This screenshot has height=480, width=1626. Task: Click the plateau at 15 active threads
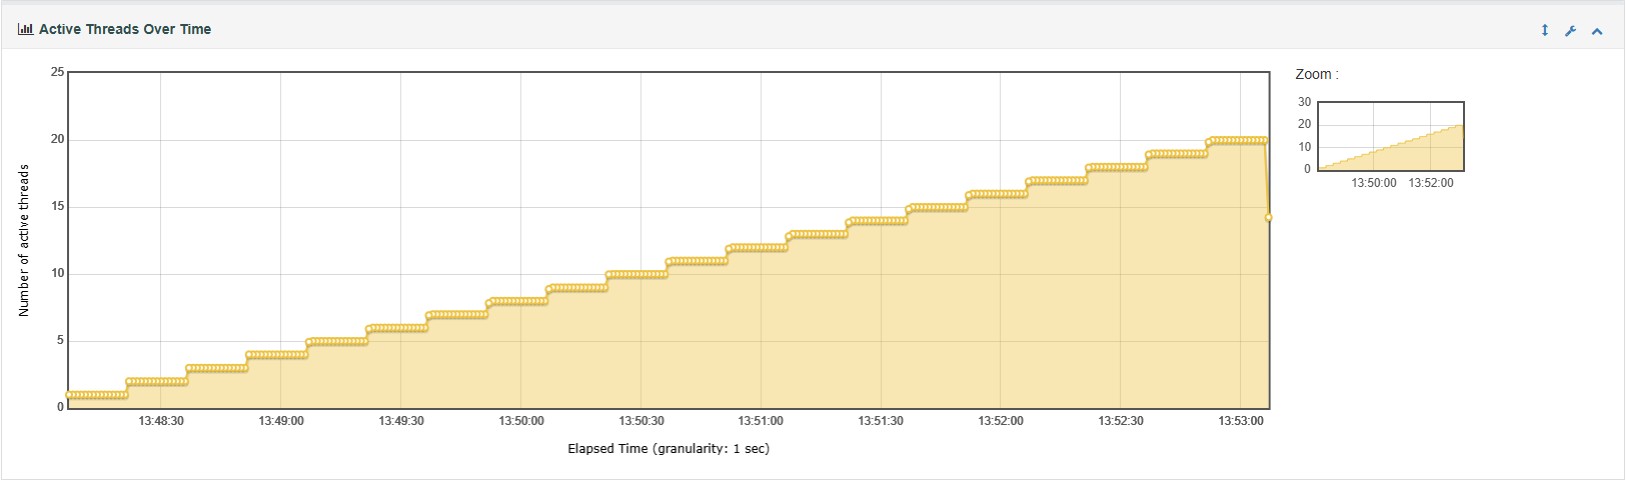[x=937, y=207]
